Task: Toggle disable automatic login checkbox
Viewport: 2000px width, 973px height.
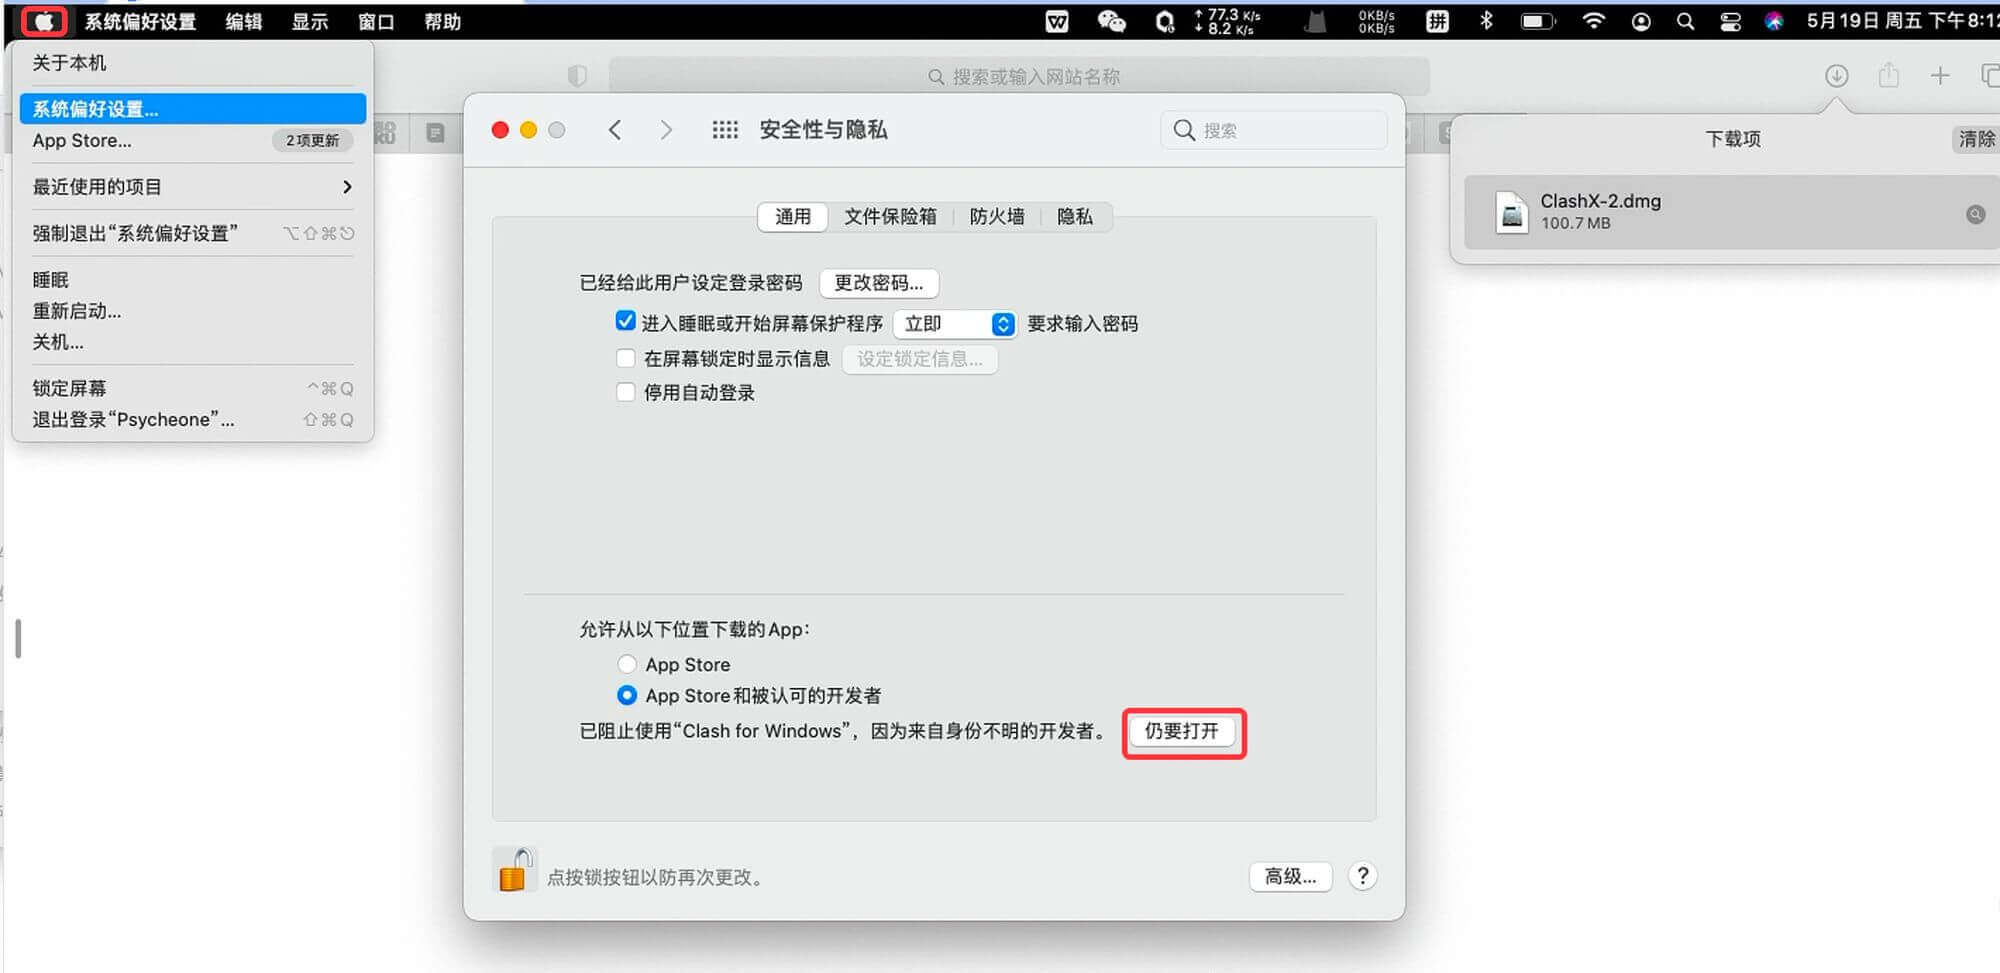Action: click(626, 392)
